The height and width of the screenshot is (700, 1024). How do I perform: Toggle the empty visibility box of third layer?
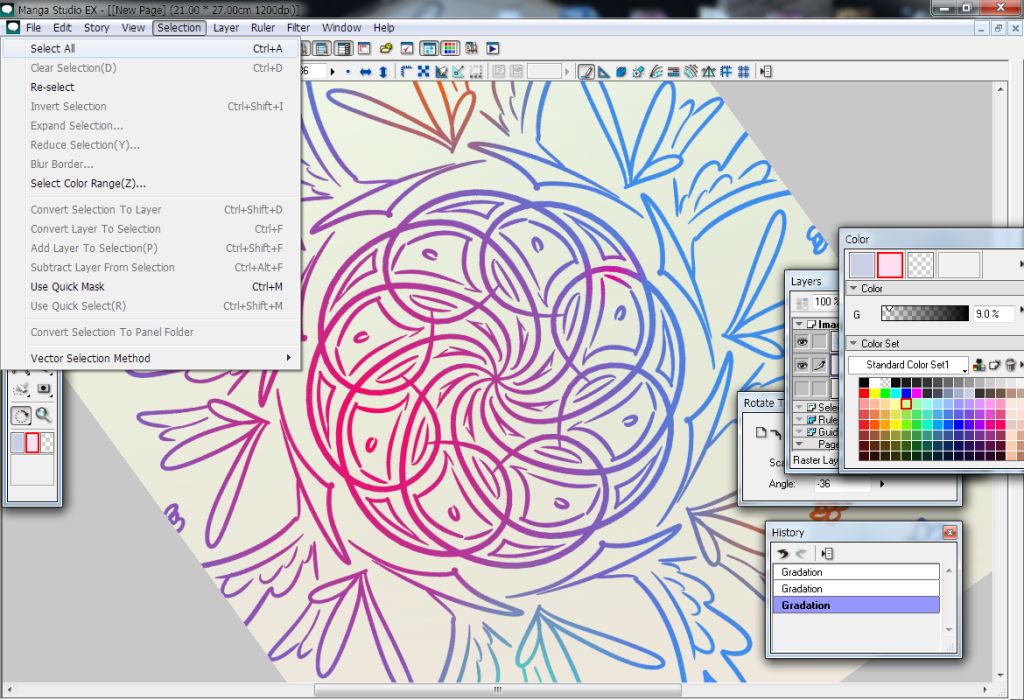[x=802, y=388]
